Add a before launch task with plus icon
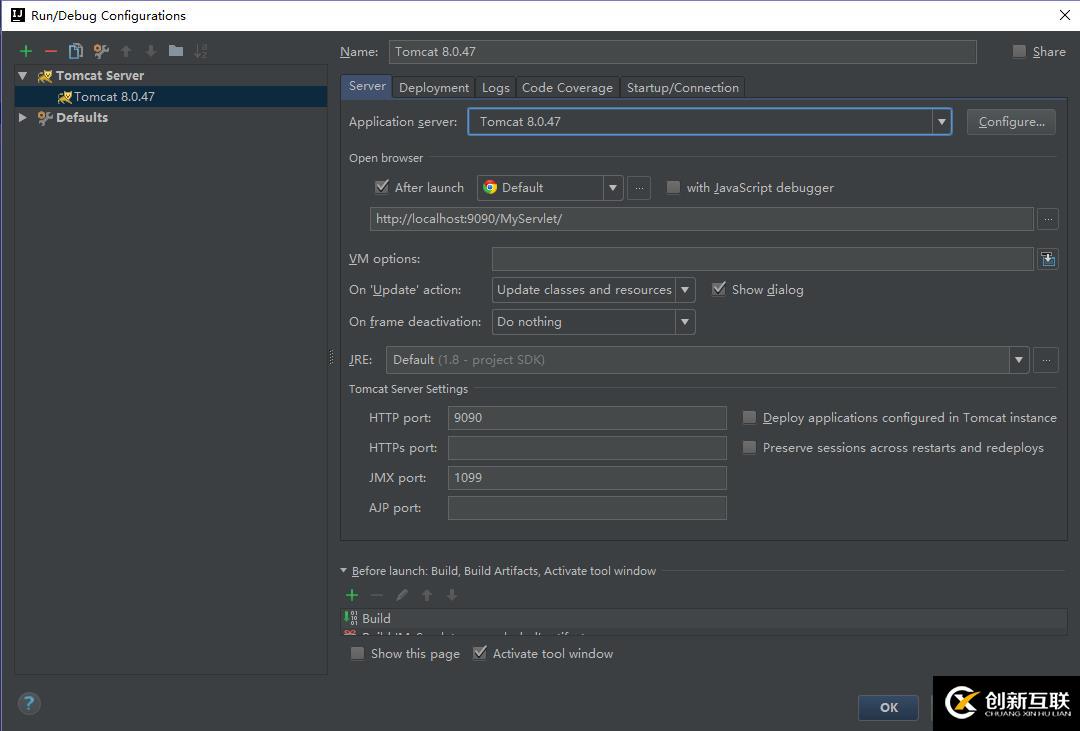Screen dimensions: 1080x731 [x=352, y=595]
